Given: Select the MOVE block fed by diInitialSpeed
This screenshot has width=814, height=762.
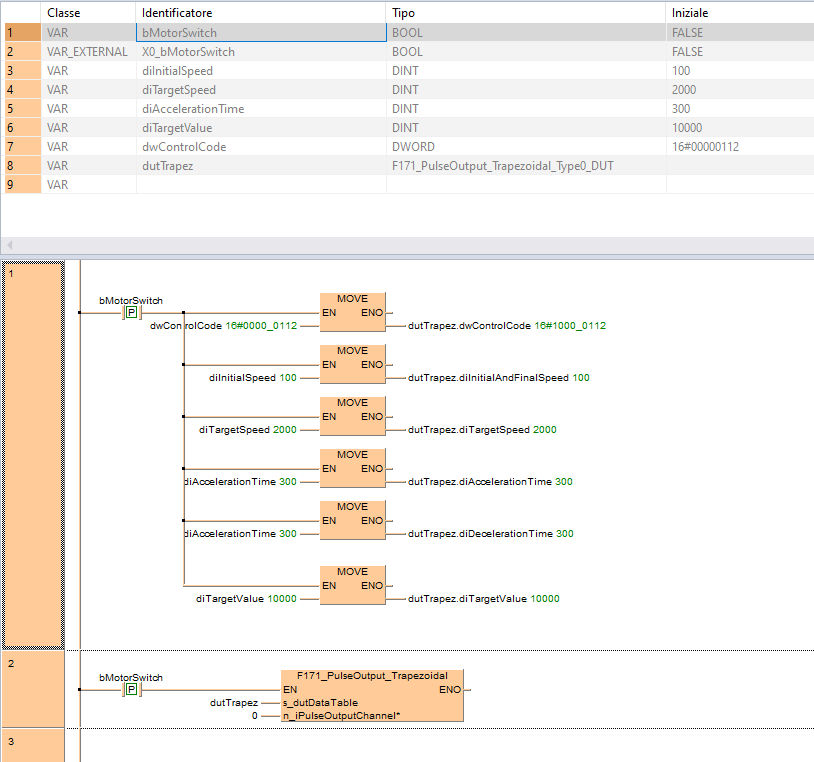Looking at the screenshot, I should click(352, 364).
